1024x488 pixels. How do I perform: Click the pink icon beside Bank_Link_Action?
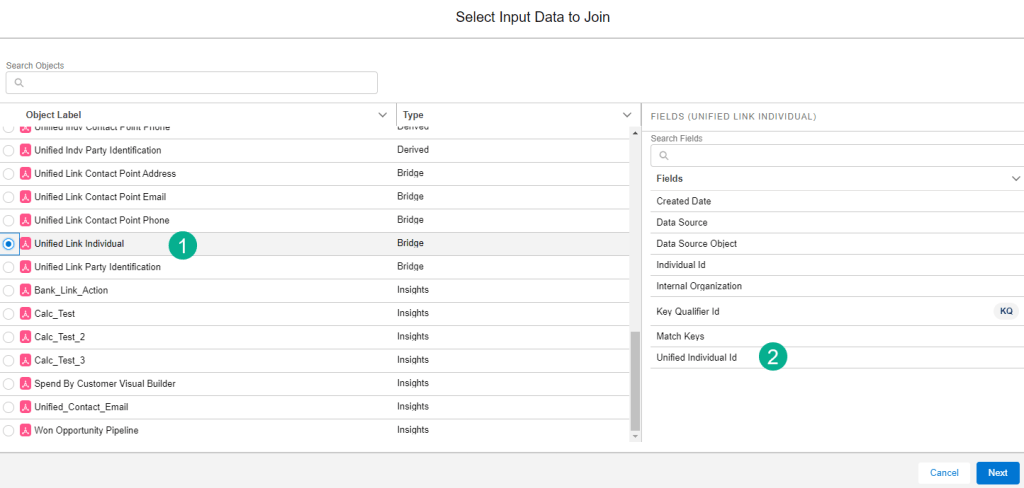point(26,290)
